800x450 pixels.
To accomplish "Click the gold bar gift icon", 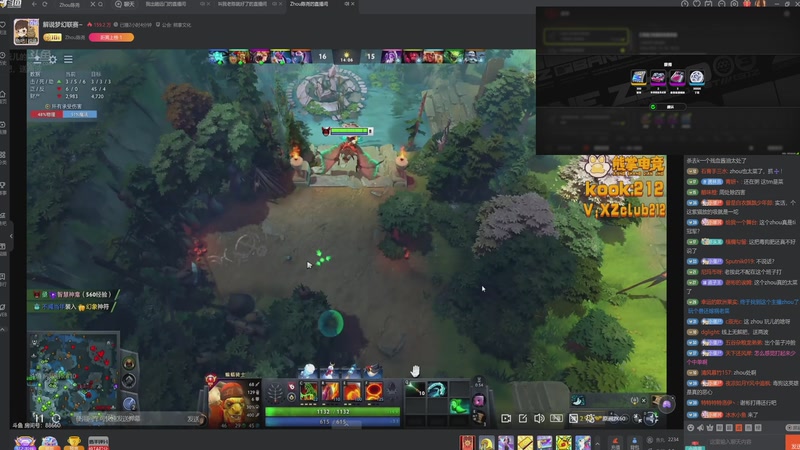I will [525, 442].
